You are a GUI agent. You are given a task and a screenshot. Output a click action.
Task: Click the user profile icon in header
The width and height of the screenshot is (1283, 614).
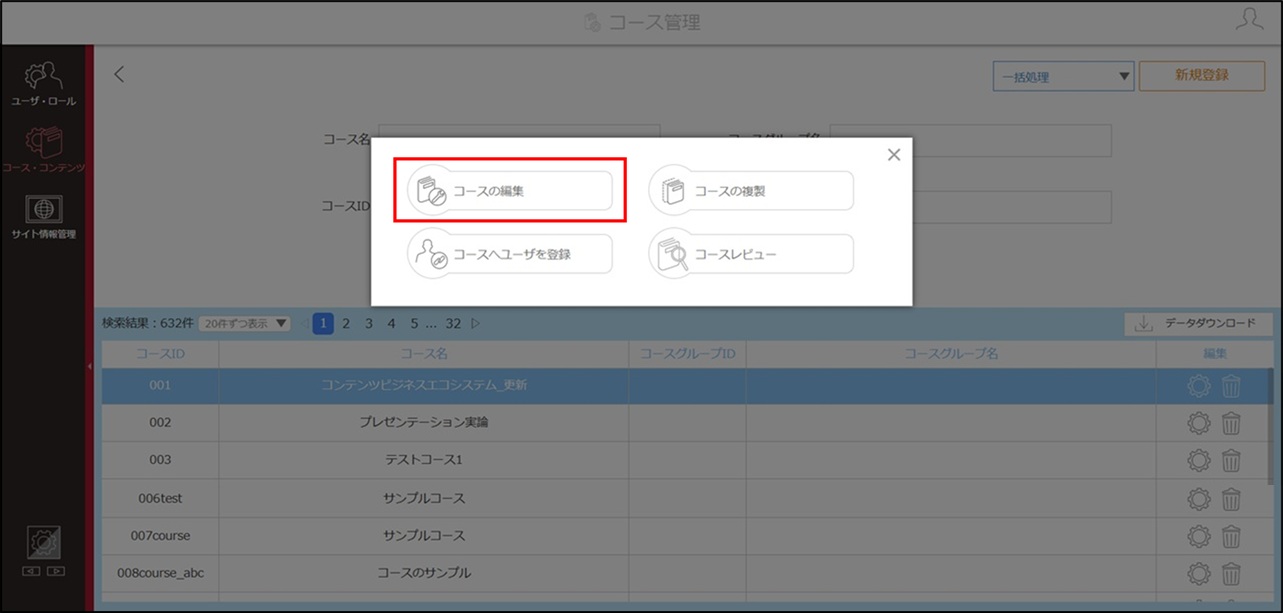pos(1249,20)
